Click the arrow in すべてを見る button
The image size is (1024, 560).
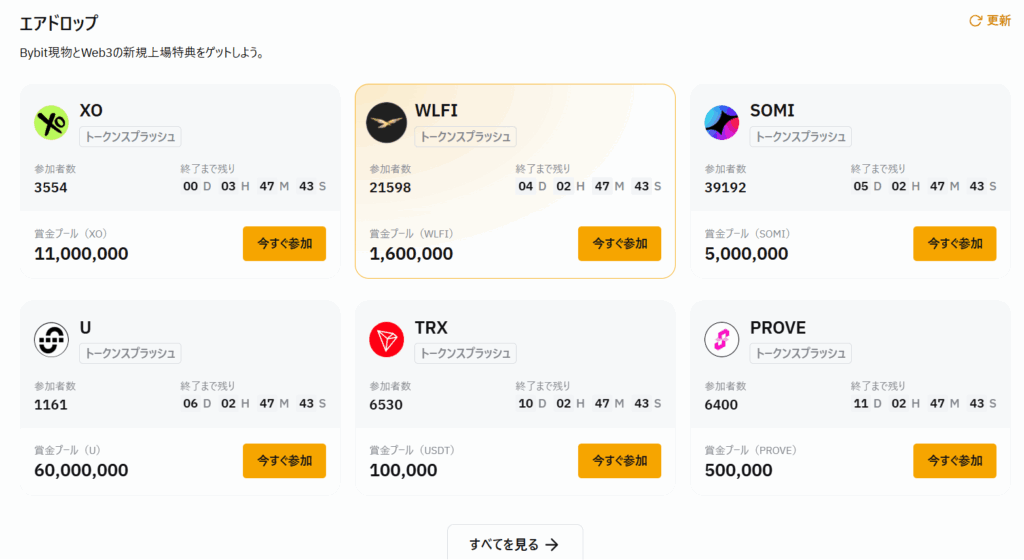click(x=552, y=545)
